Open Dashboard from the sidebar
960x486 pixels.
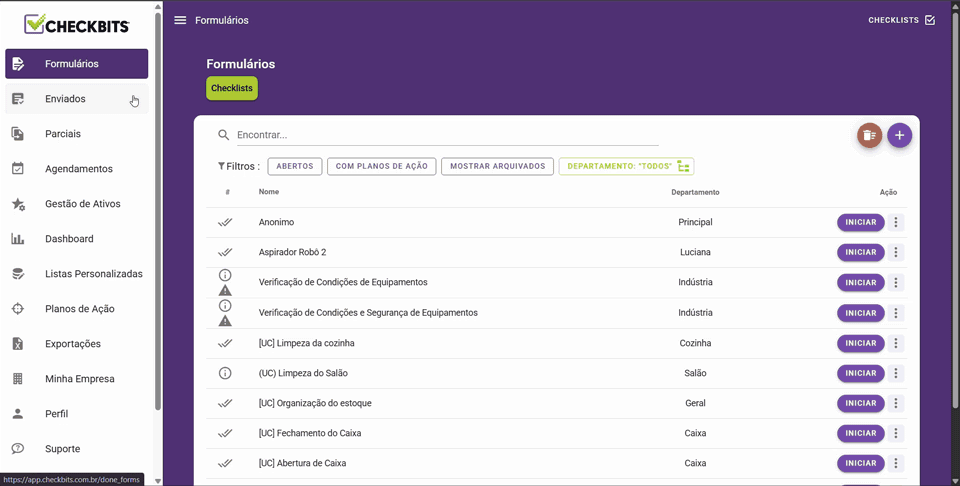(x=69, y=239)
